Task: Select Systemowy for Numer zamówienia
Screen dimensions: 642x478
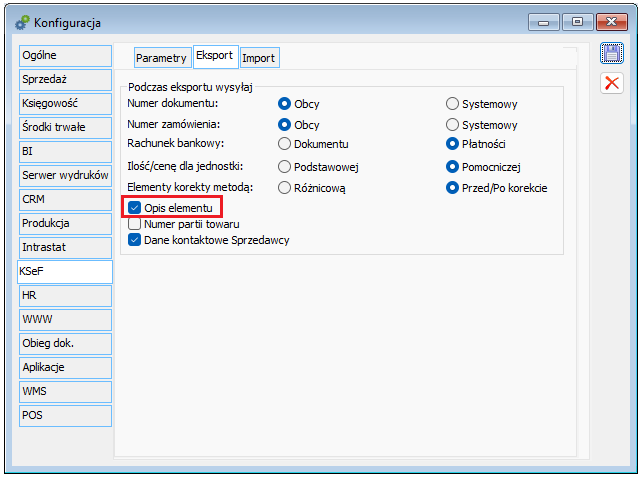Action: (453, 125)
